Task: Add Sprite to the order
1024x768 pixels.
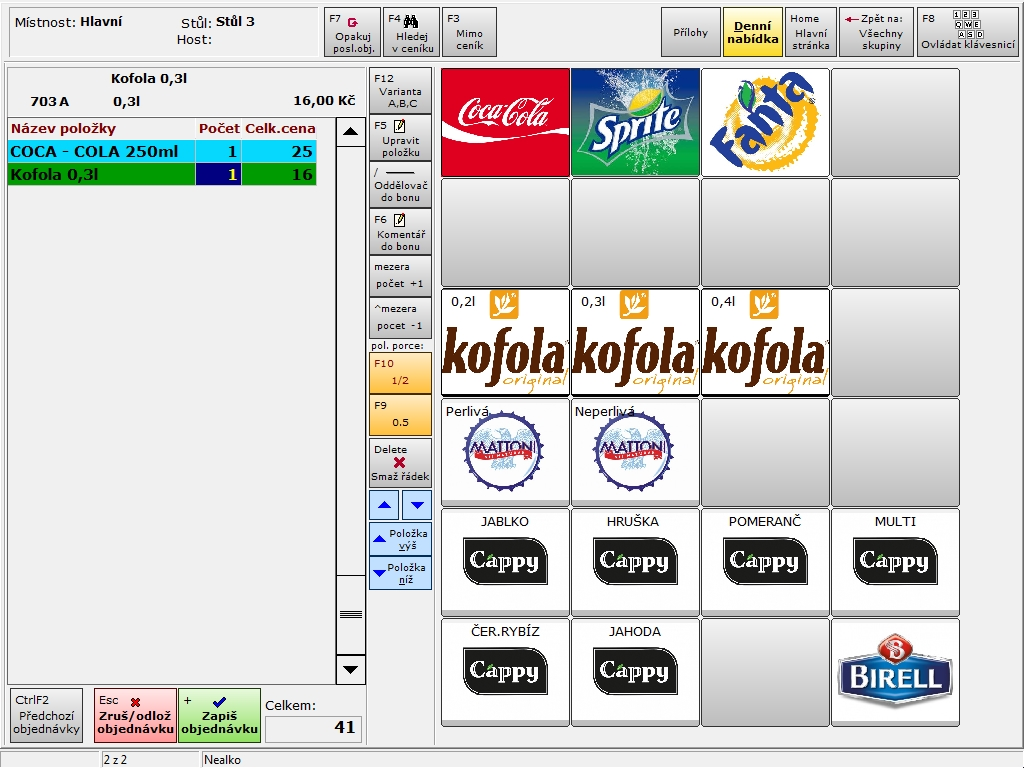Action: click(635, 122)
